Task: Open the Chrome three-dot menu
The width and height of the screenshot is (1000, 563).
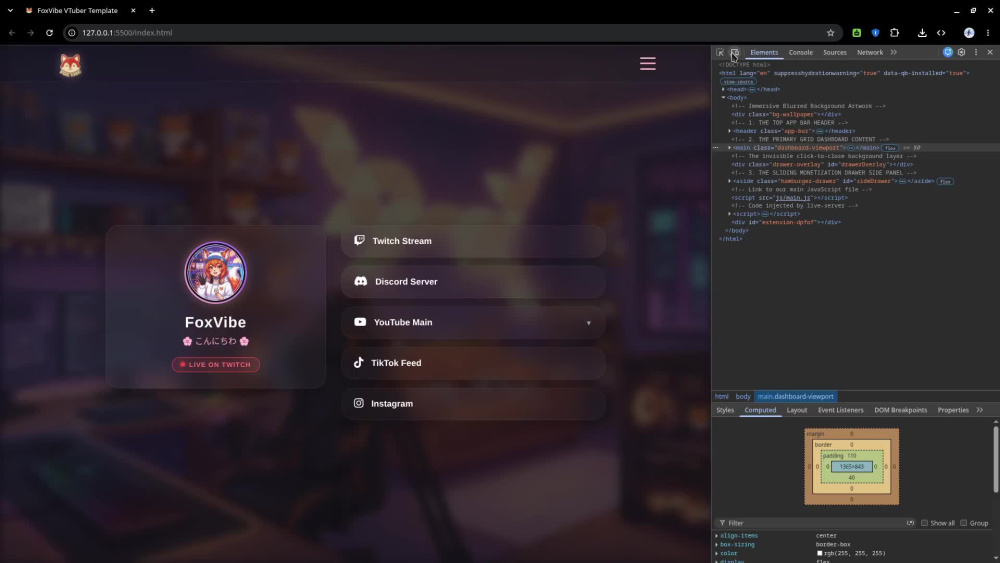Action: [988, 33]
